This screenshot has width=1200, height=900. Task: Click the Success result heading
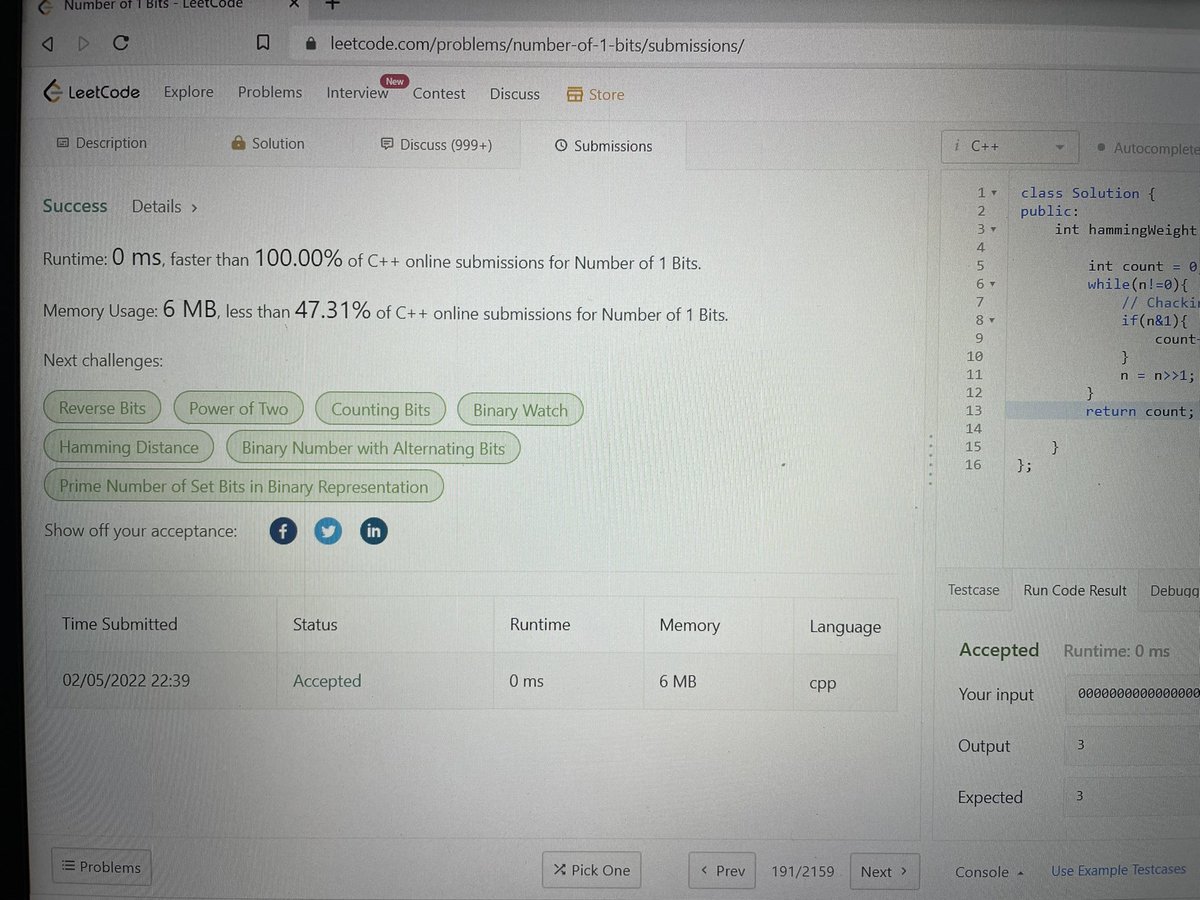[x=75, y=206]
